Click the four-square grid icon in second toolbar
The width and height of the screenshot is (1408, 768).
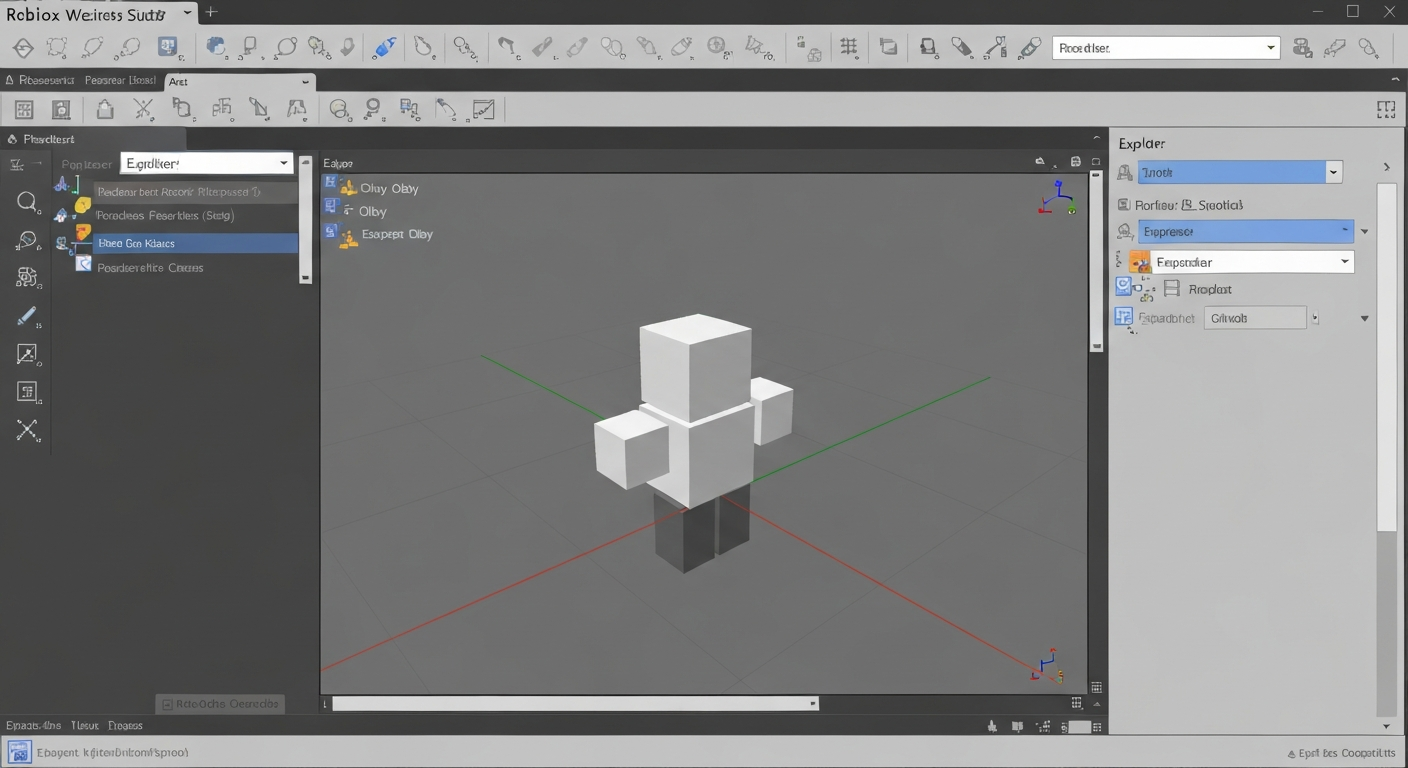tap(24, 110)
